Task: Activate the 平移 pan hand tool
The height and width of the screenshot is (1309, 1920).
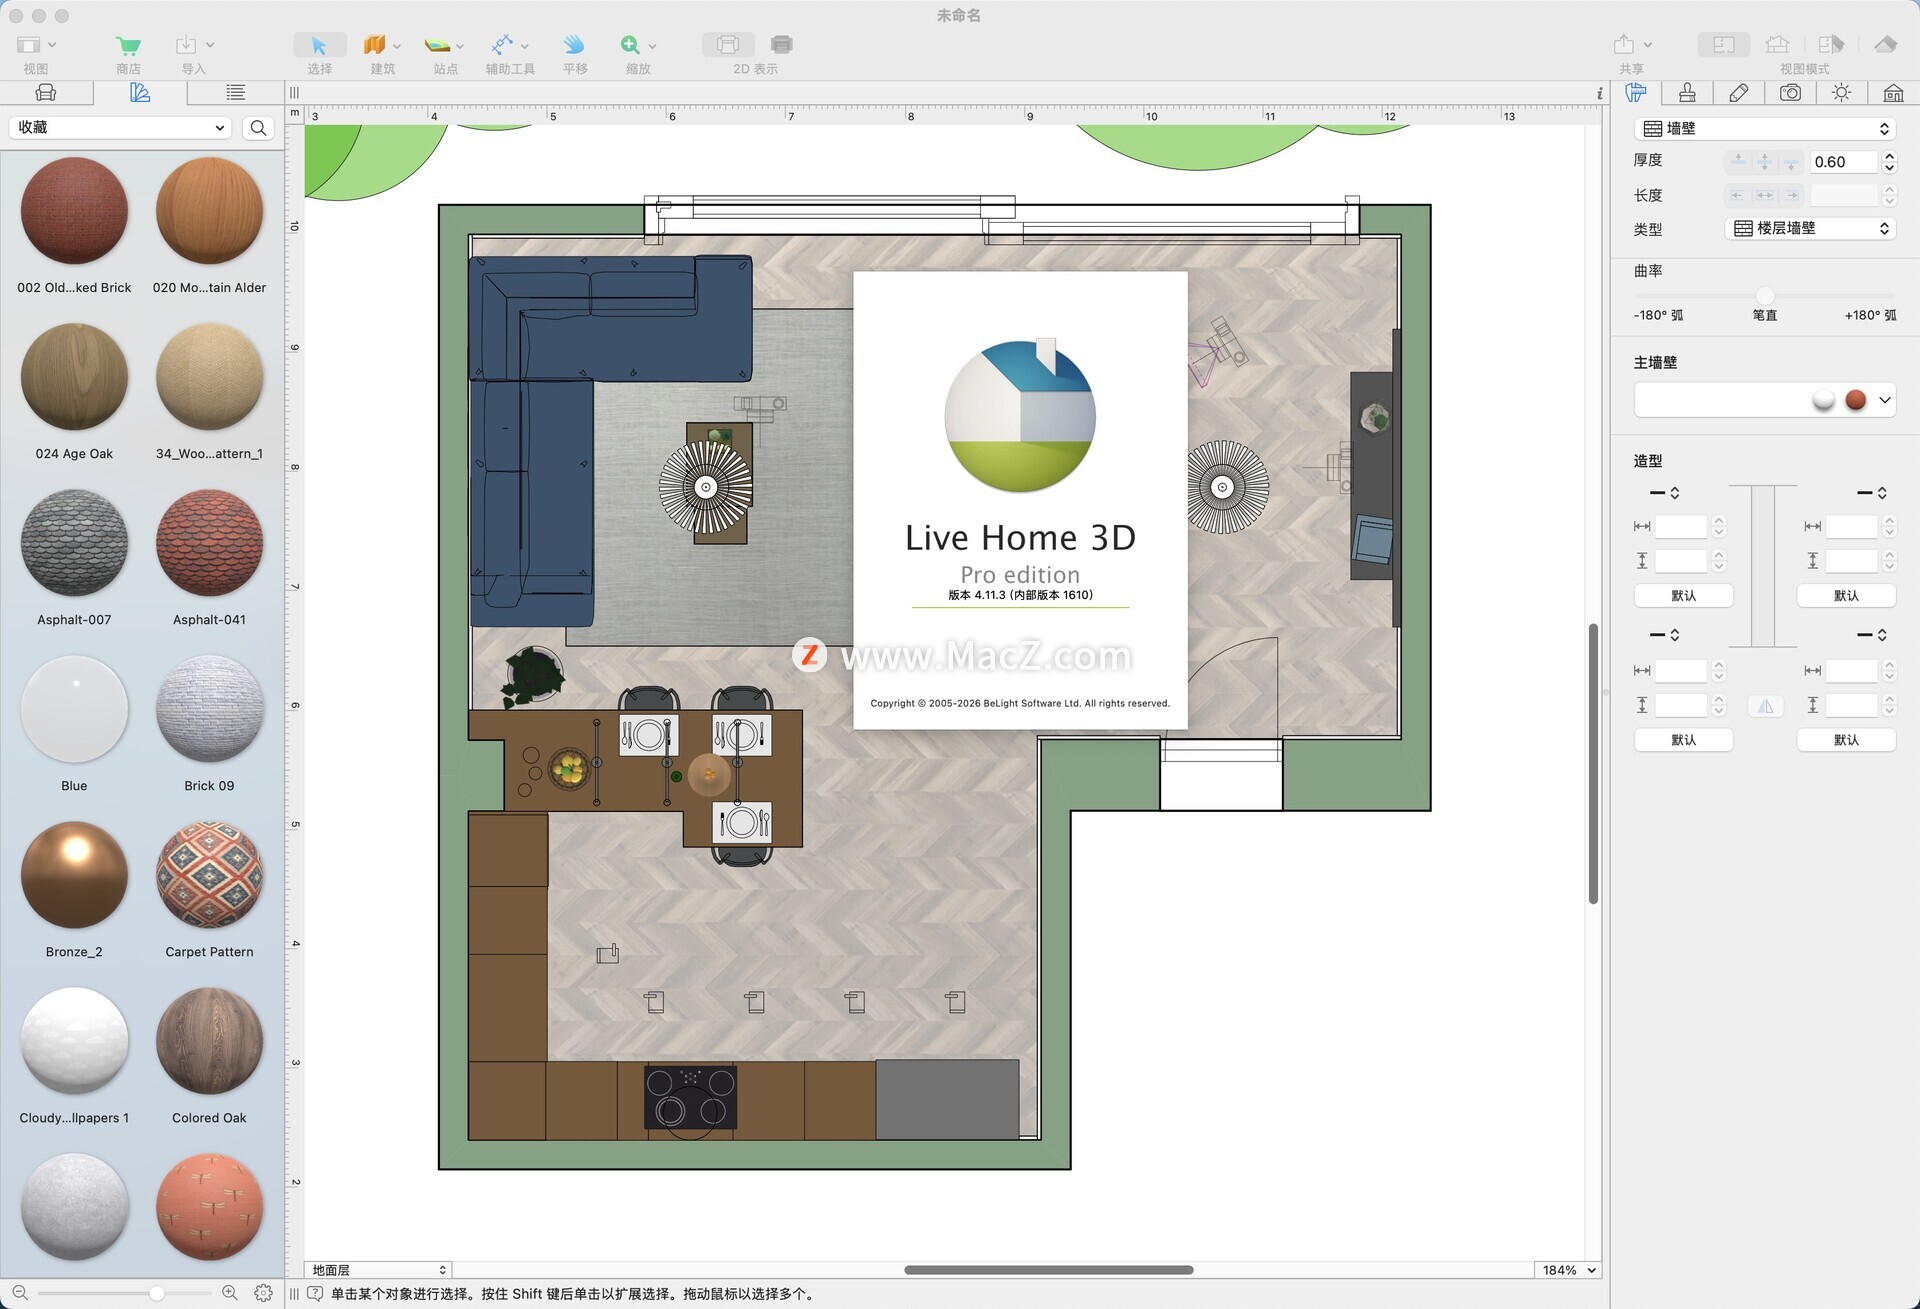Action: (x=574, y=45)
